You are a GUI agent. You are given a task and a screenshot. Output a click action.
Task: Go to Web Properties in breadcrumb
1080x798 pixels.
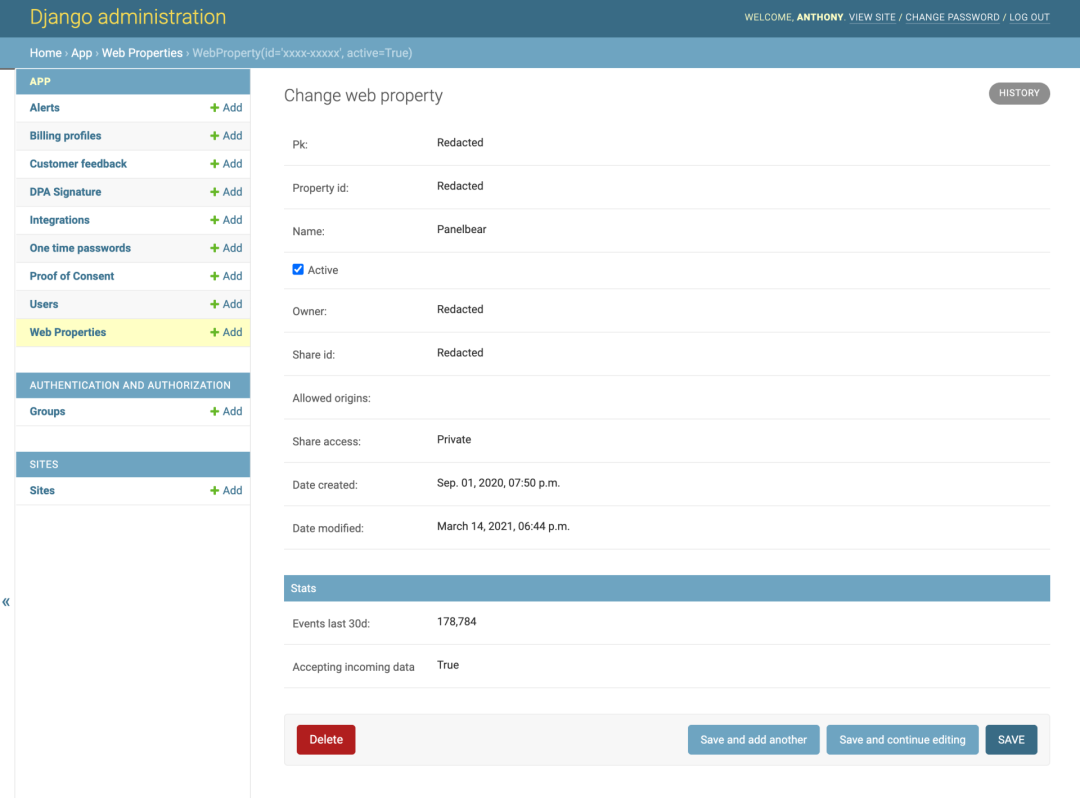tap(142, 53)
